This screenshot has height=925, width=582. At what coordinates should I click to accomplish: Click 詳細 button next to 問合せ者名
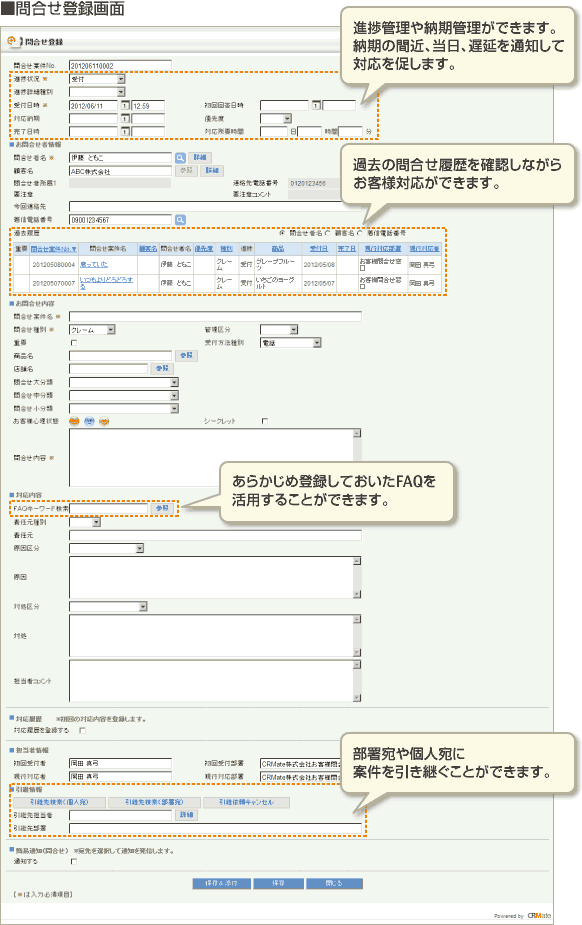[200, 158]
